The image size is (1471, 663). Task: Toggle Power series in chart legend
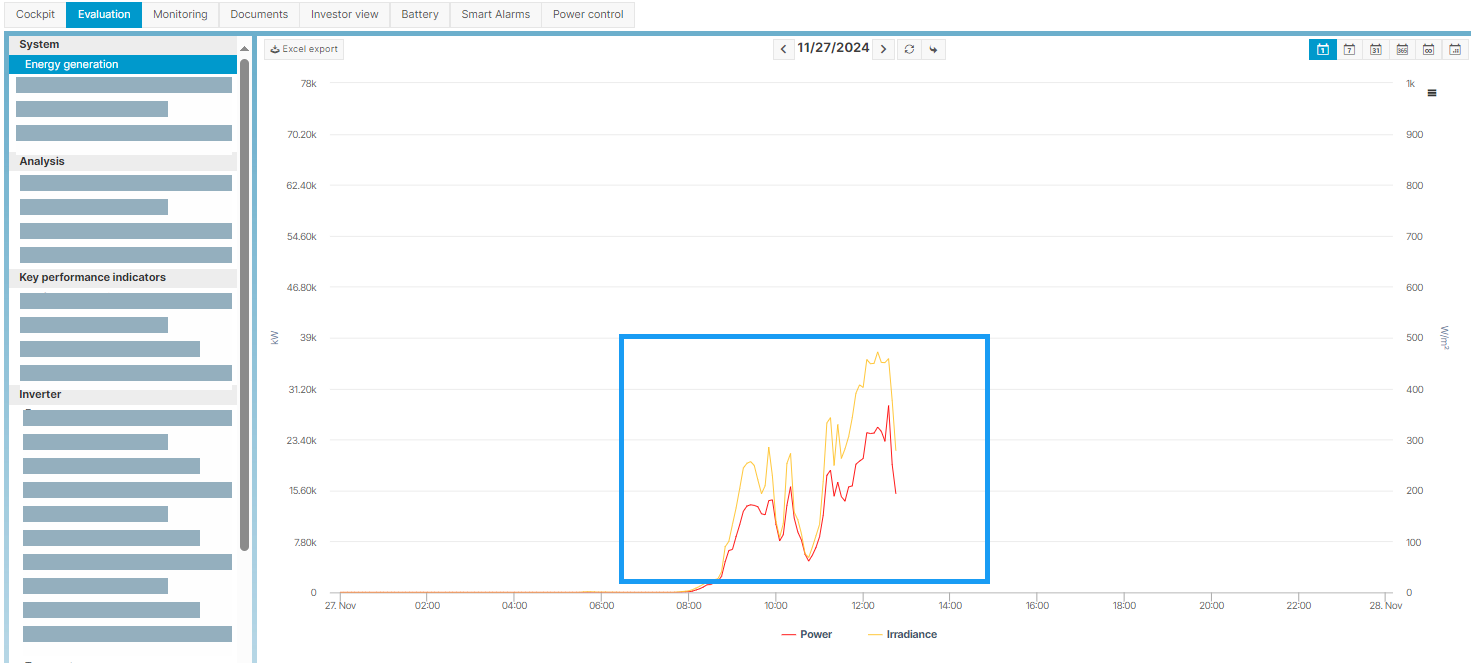(x=806, y=634)
